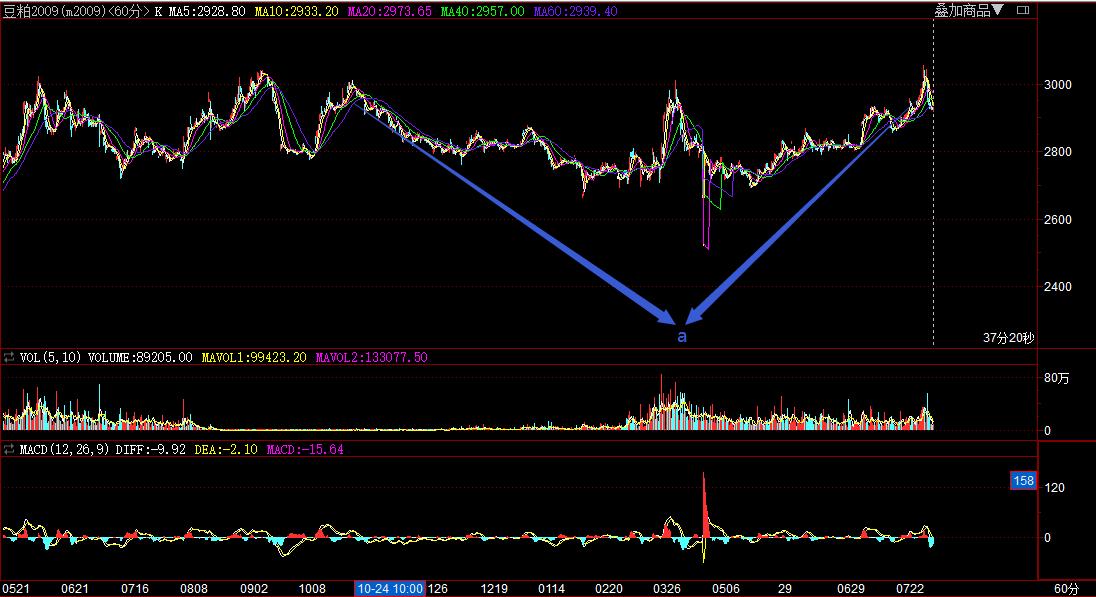Click the 0722 date on time axis
The image size is (1096, 597).
click(910, 589)
